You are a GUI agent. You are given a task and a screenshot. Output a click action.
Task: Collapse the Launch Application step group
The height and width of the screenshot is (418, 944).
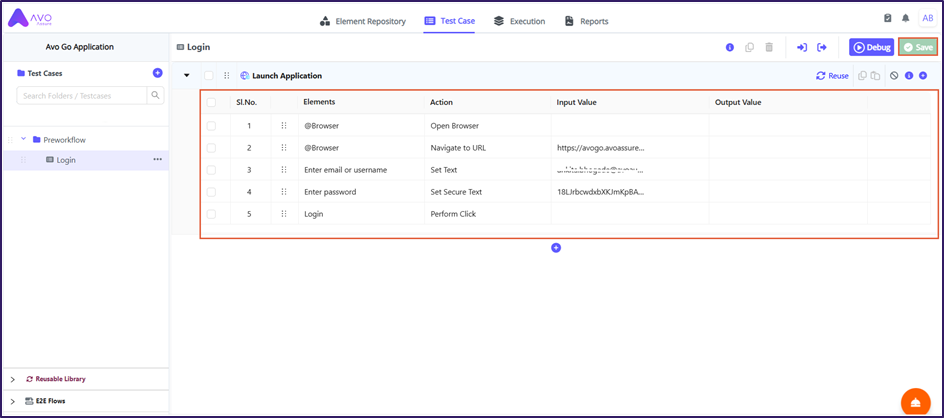[186, 75]
